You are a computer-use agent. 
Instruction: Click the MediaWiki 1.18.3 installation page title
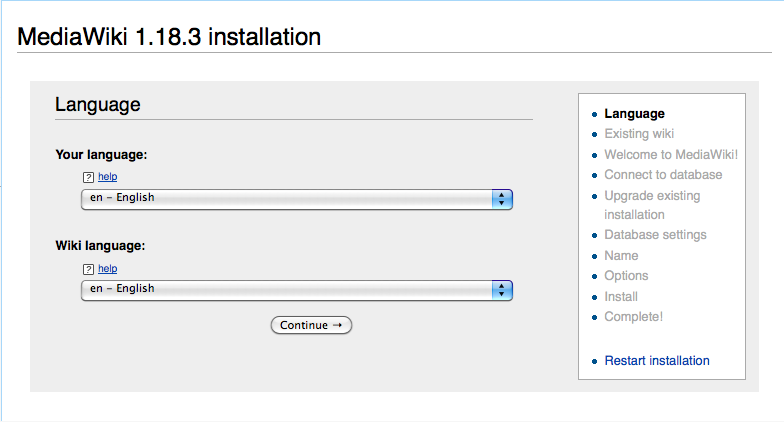169,38
